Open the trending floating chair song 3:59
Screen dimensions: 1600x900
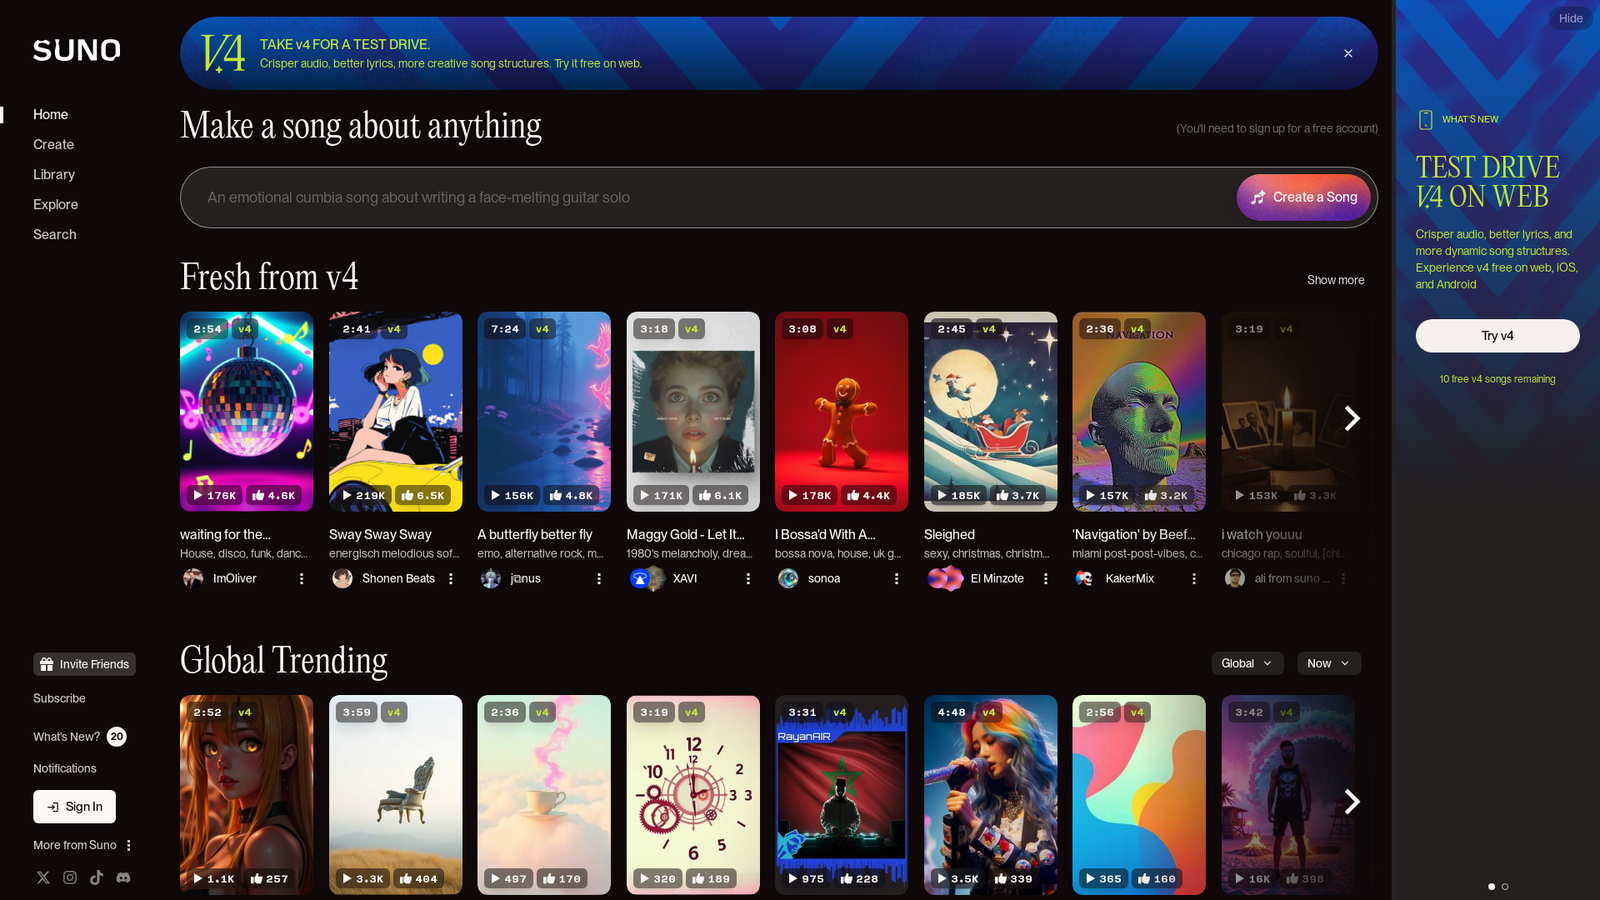coord(396,795)
